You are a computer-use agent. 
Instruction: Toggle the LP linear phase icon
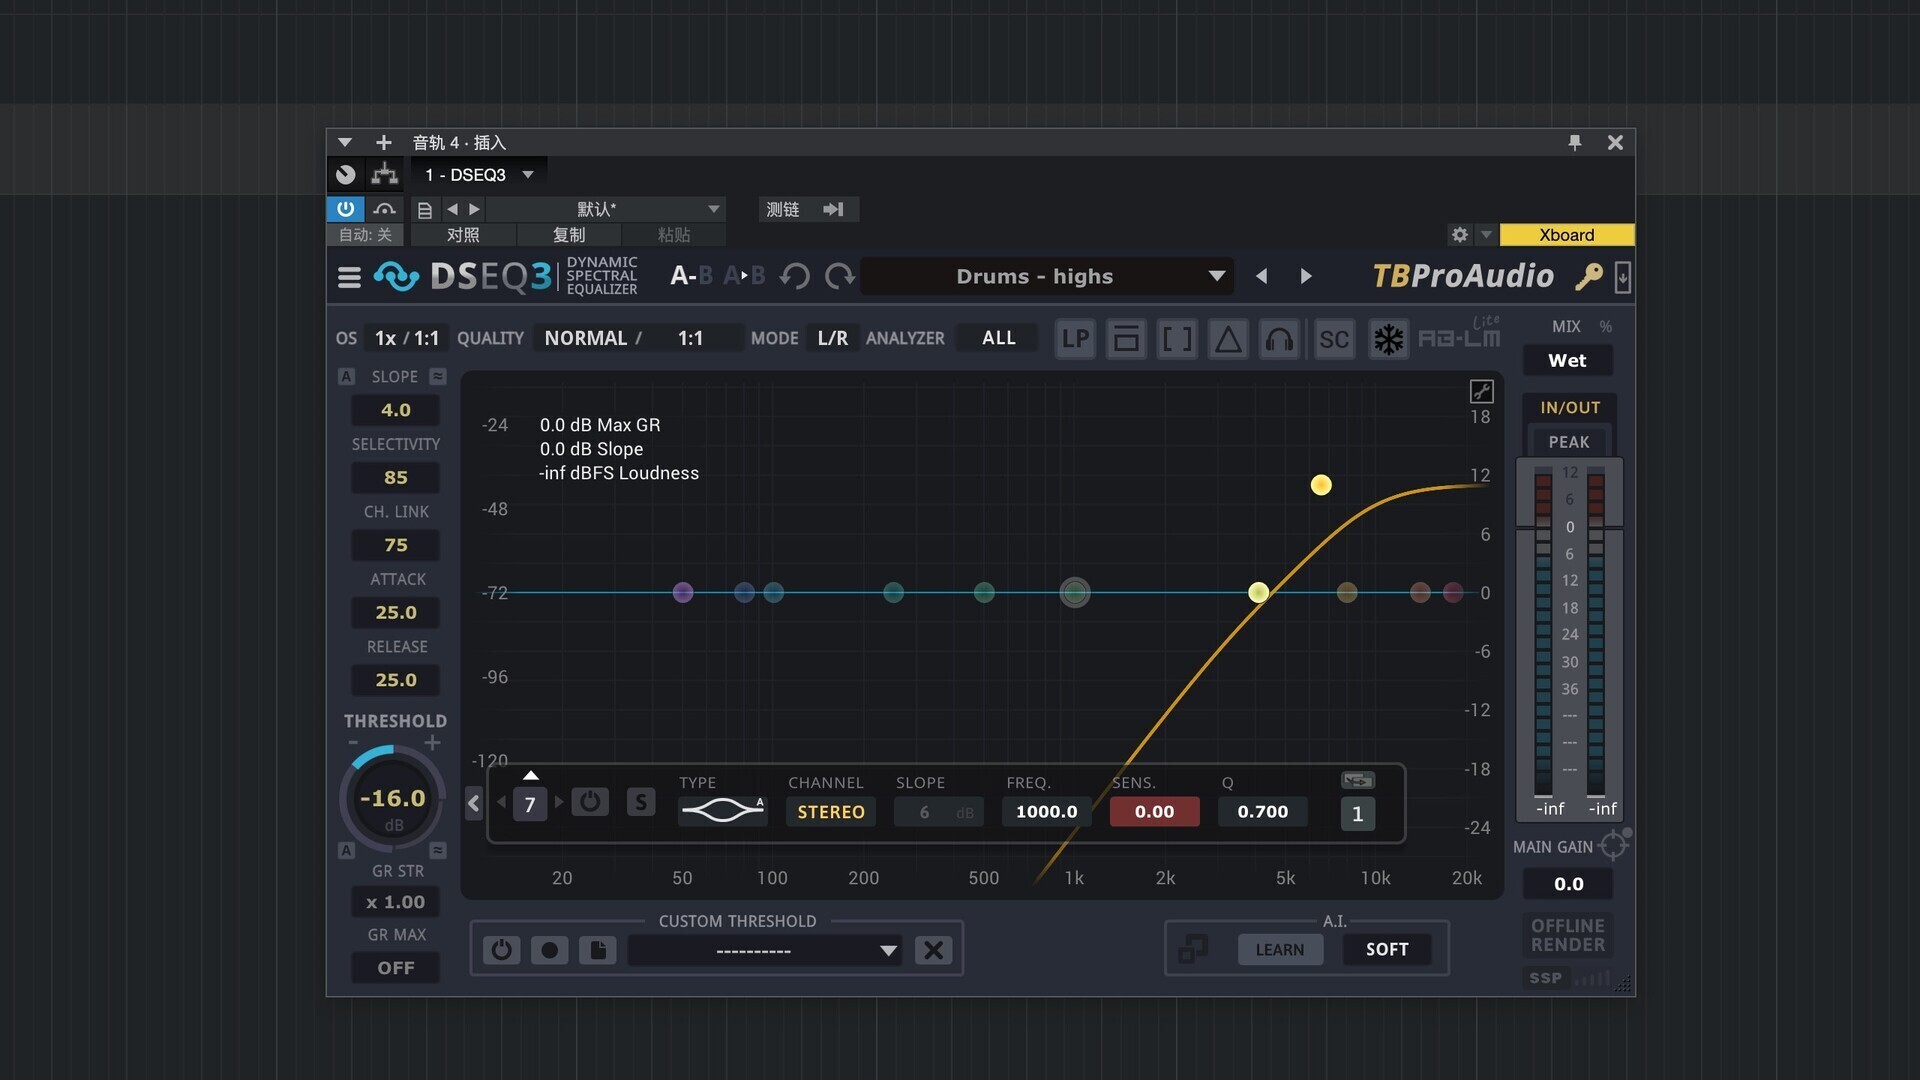pos(1076,339)
